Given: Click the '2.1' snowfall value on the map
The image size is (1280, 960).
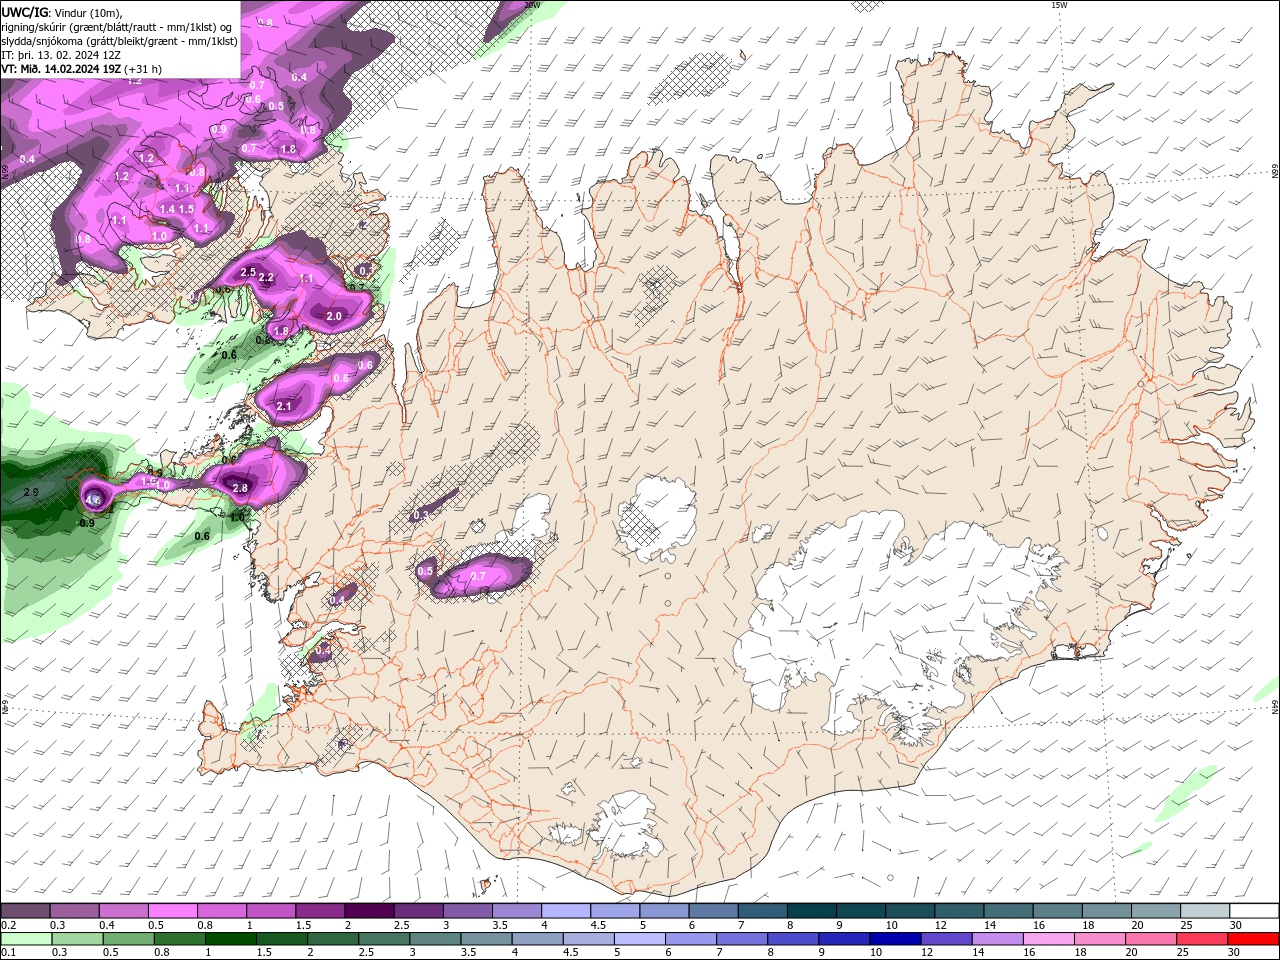Looking at the screenshot, I should coord(284,406).
